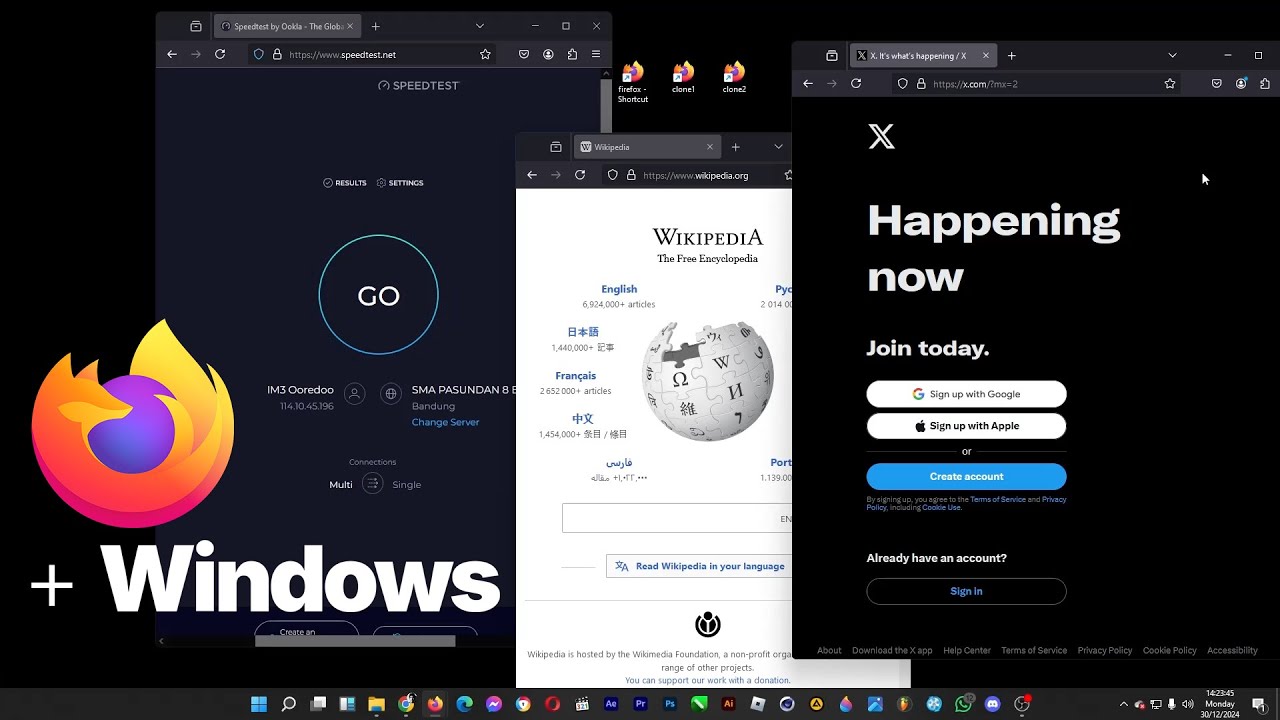Image resolution: width=1280 pixels, height=720 pixels.
Task: Open Pocket icon in Speedtest window toolbar
Action: point(523,54)
